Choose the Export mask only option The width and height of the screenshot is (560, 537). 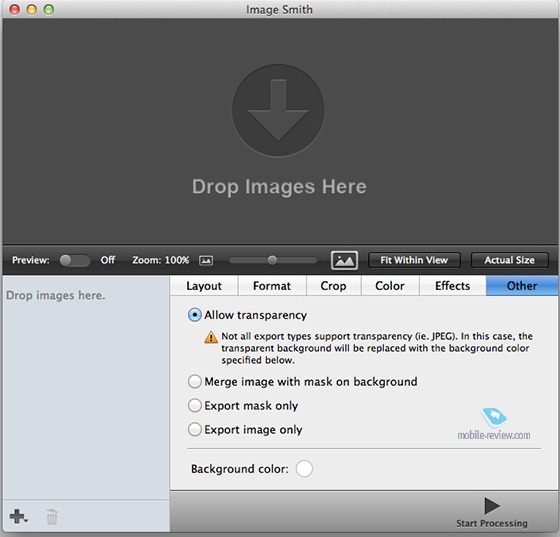pos(195,405)
